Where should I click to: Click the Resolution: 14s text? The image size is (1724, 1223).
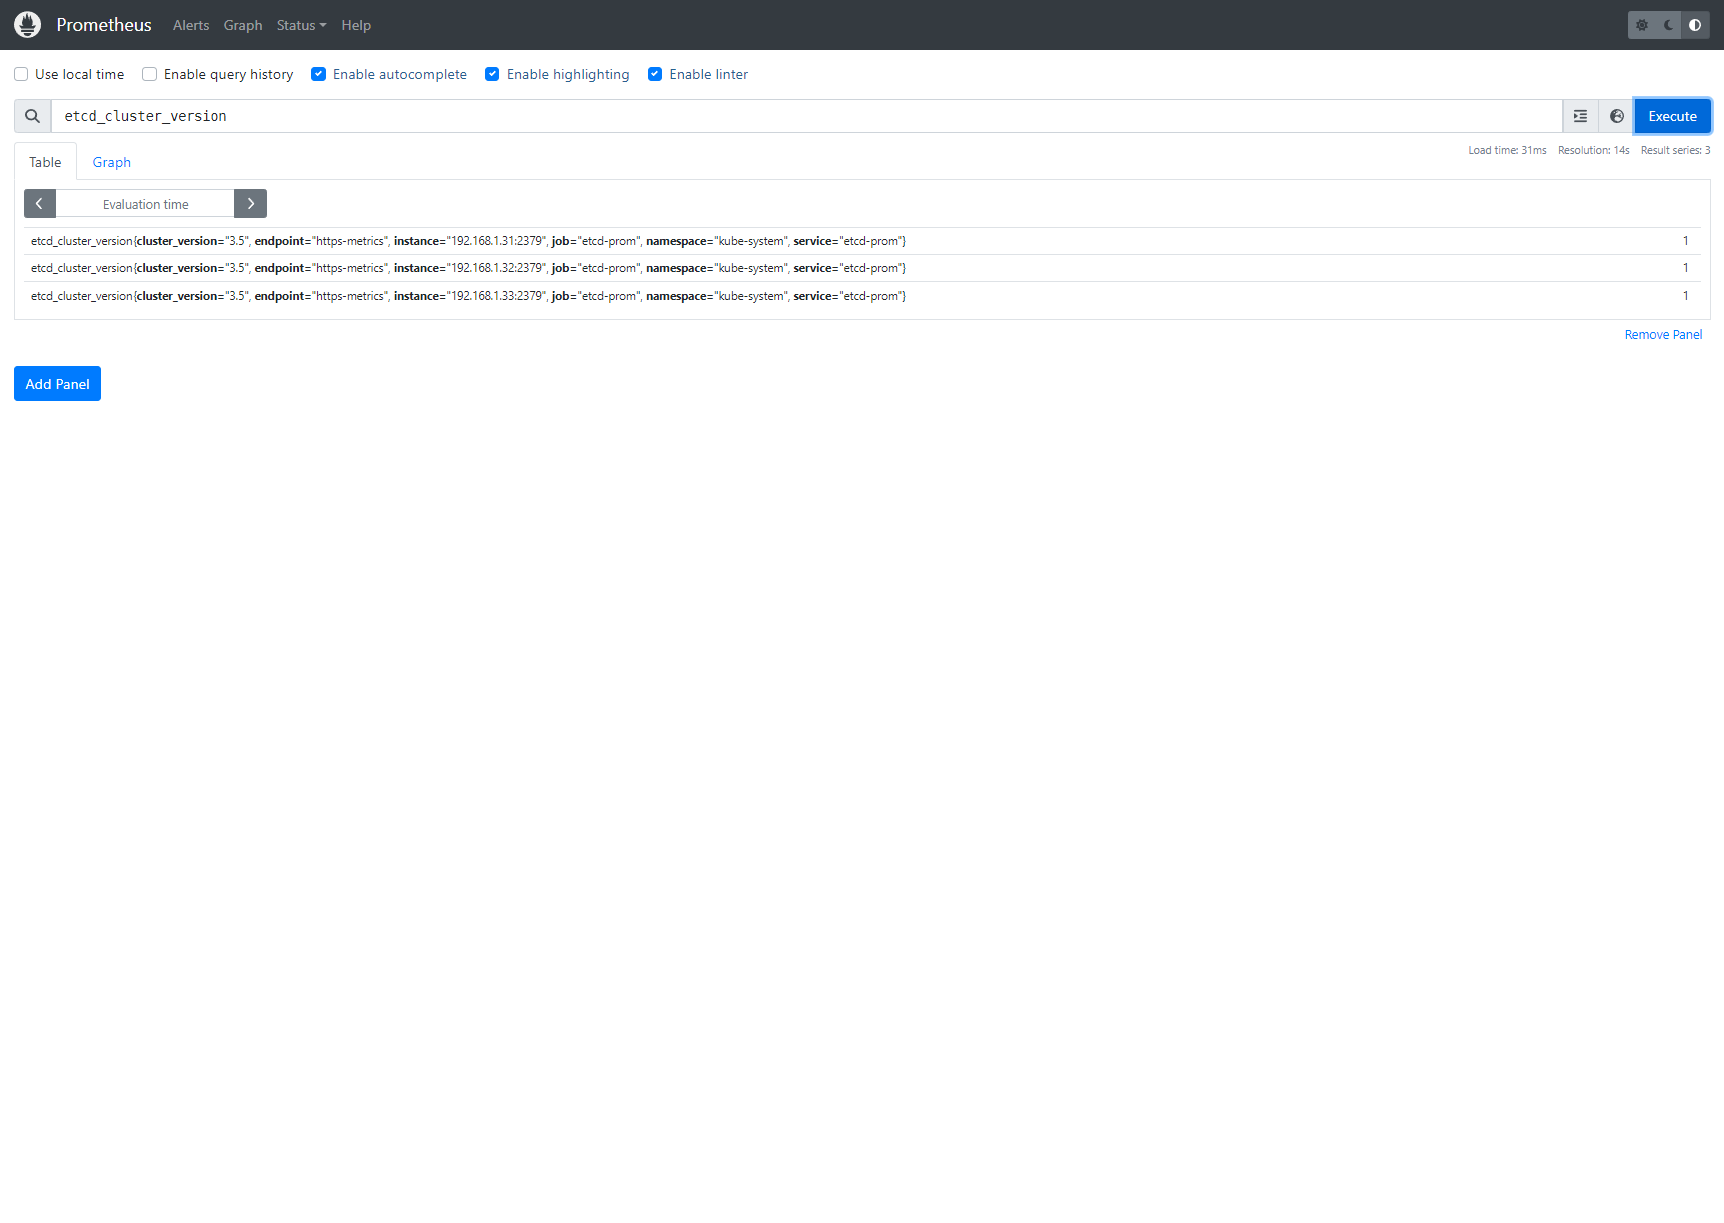tap(1593, 150)
